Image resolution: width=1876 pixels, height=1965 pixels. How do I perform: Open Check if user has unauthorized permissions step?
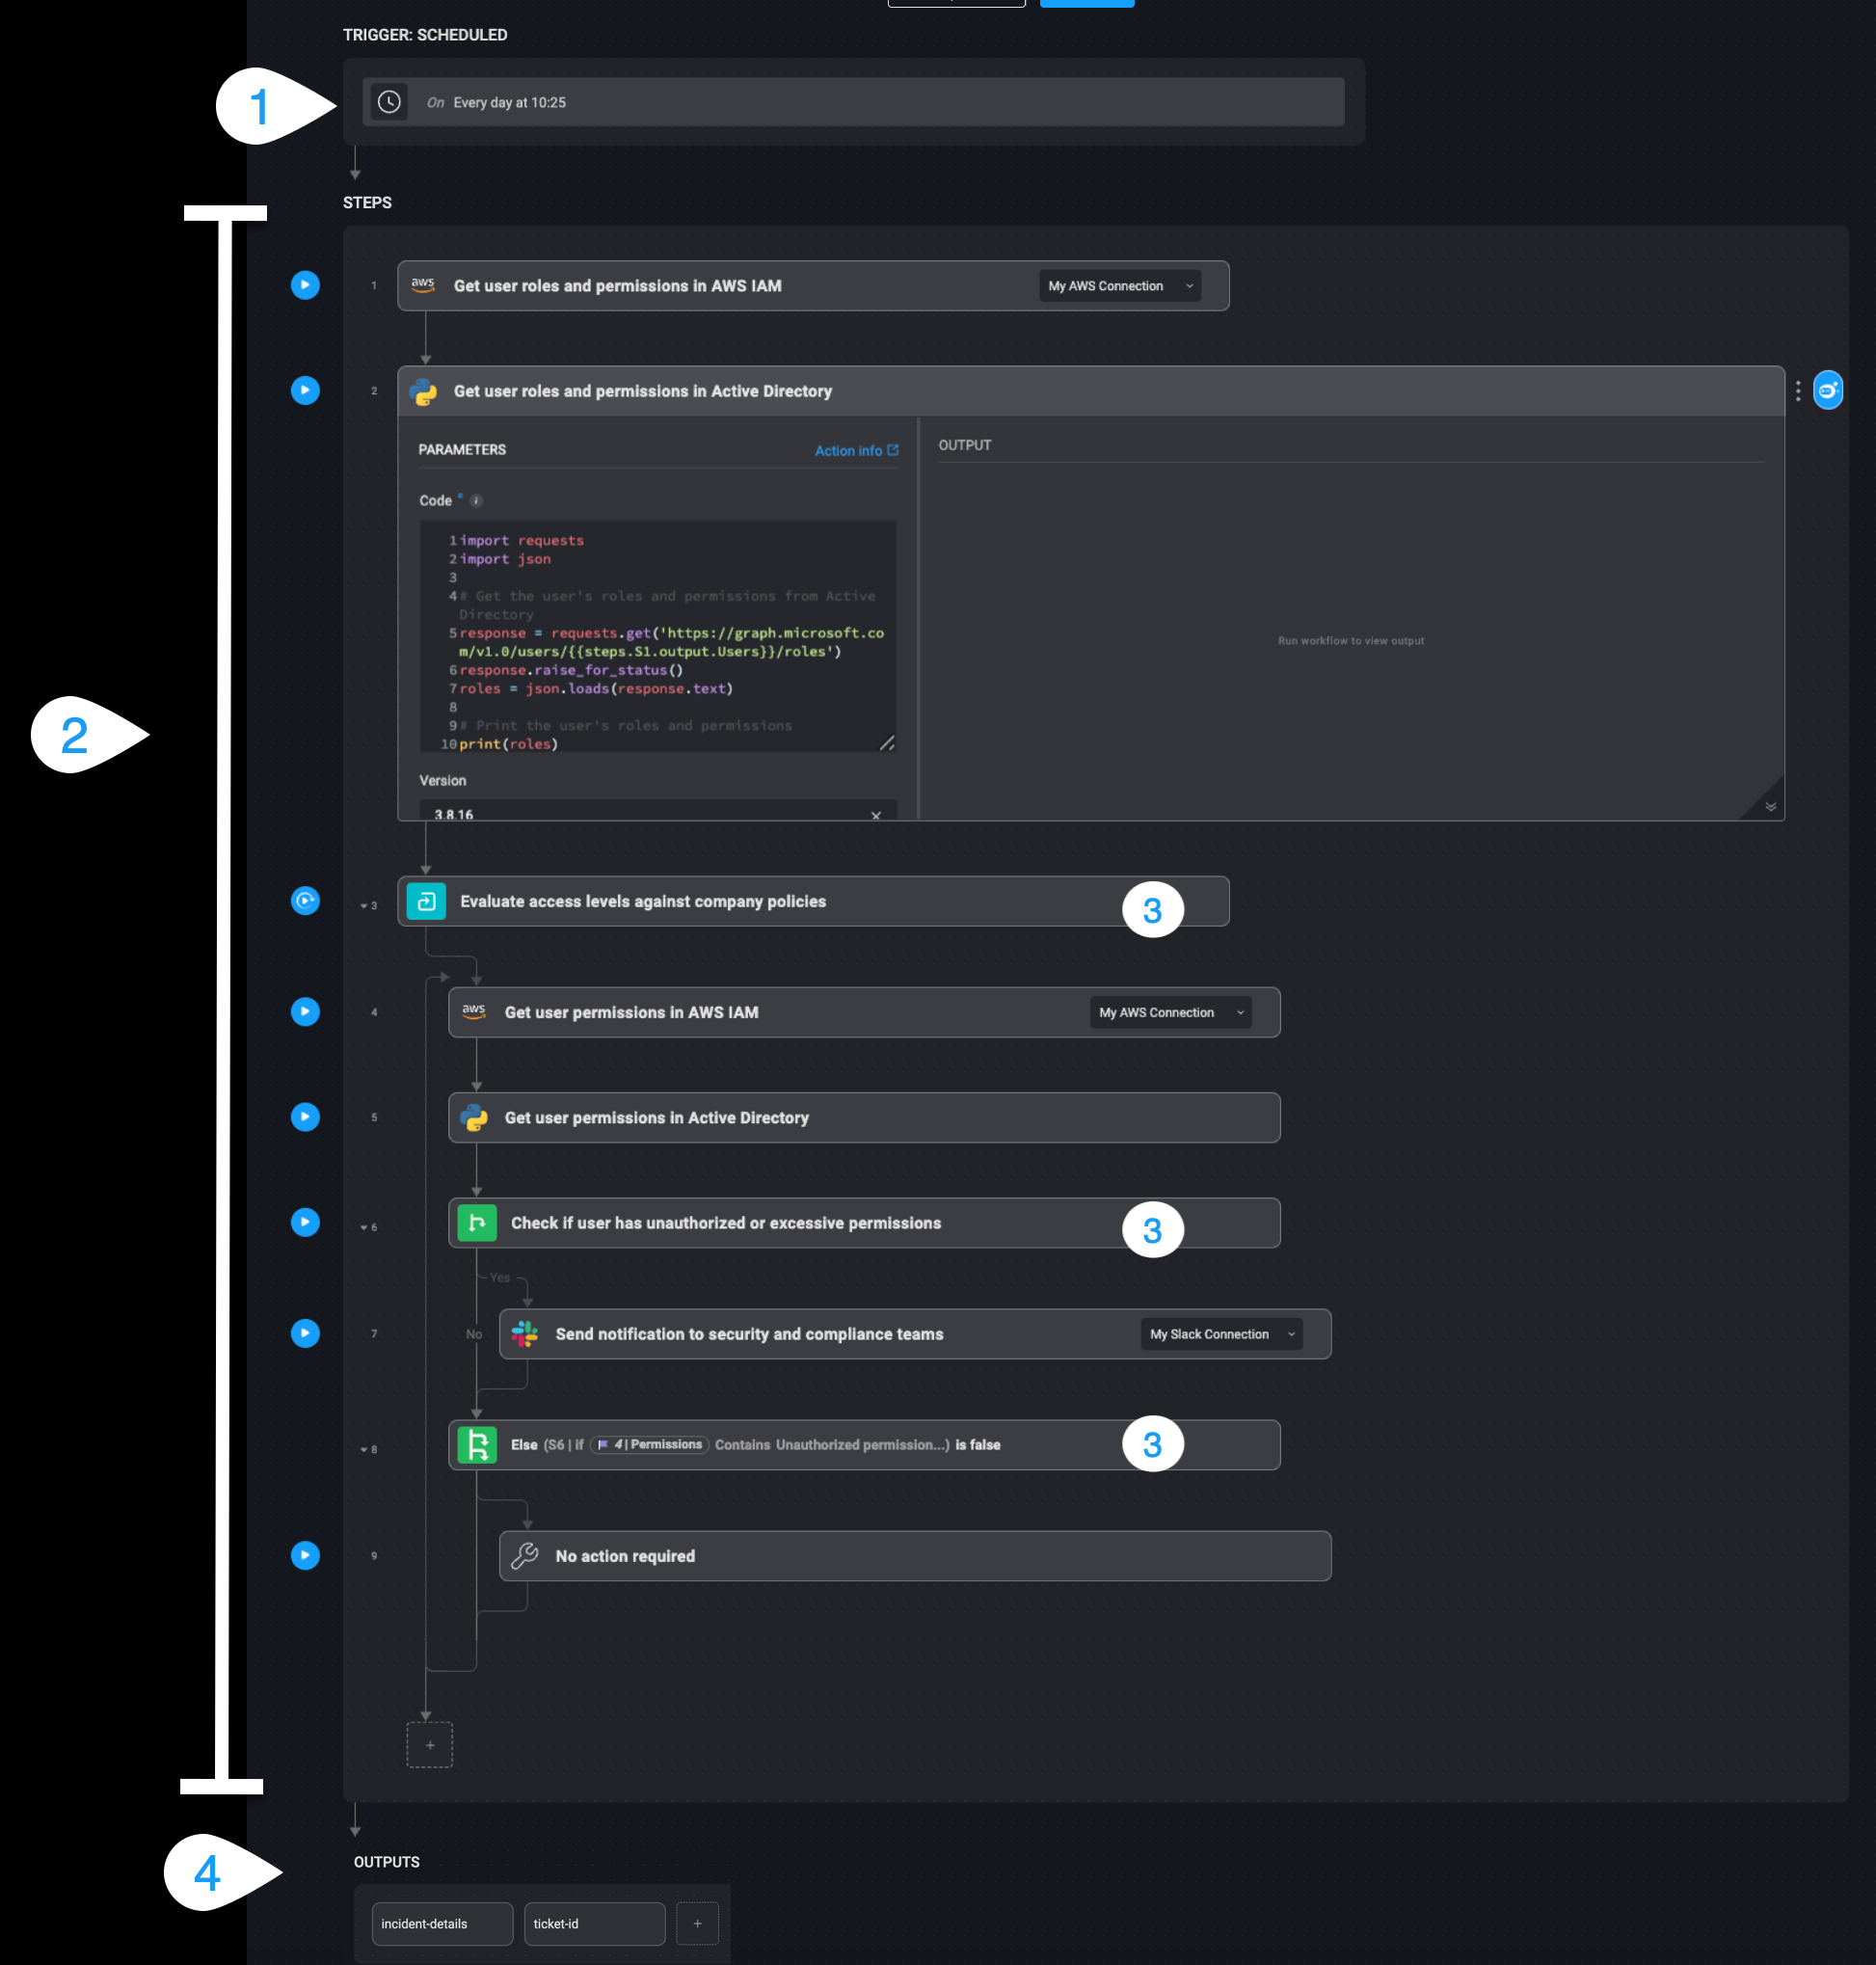click(x=864, y=1222)
